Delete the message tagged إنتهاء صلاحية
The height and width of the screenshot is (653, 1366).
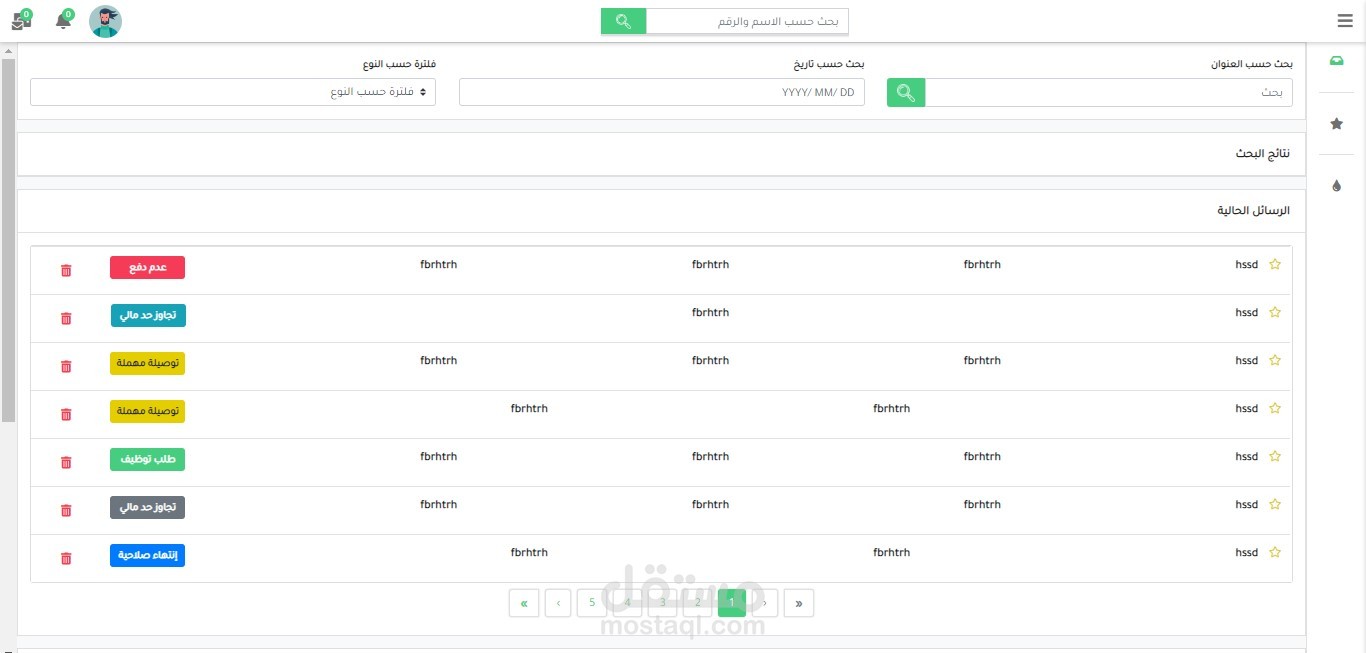coord(66,558)
